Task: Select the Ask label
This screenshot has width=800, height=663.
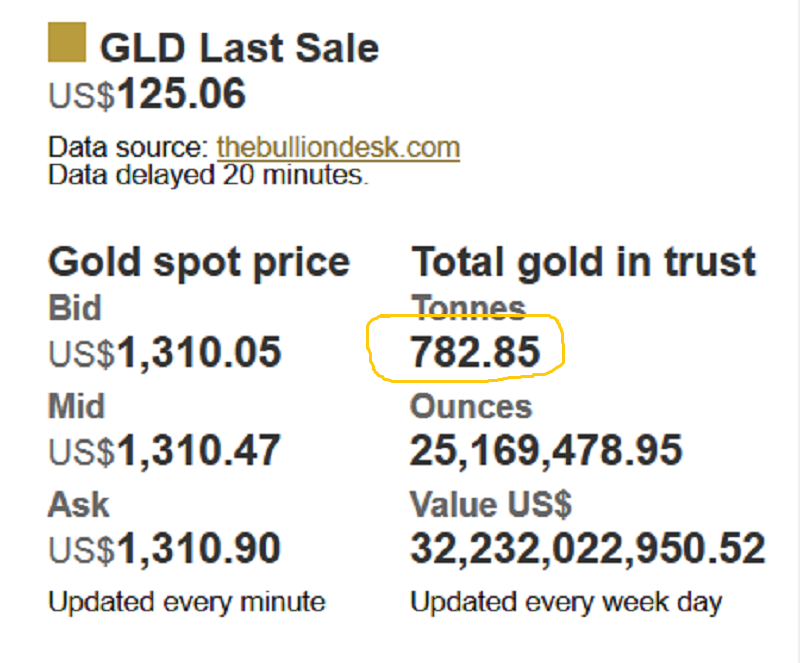Action: tap(77, 504)
